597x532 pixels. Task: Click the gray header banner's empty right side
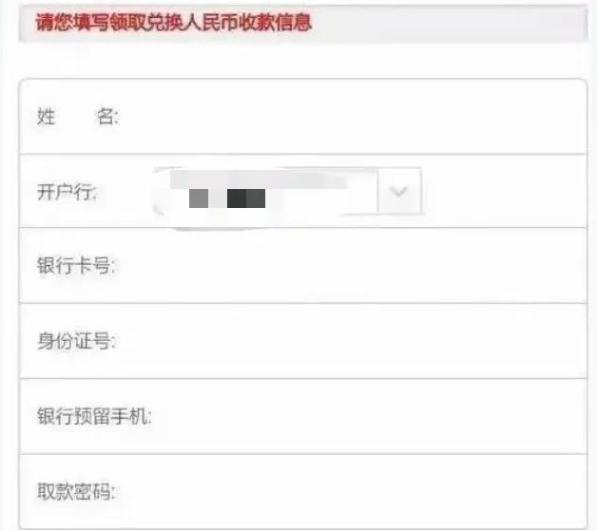pyautogui.click(x=449, y=23)
